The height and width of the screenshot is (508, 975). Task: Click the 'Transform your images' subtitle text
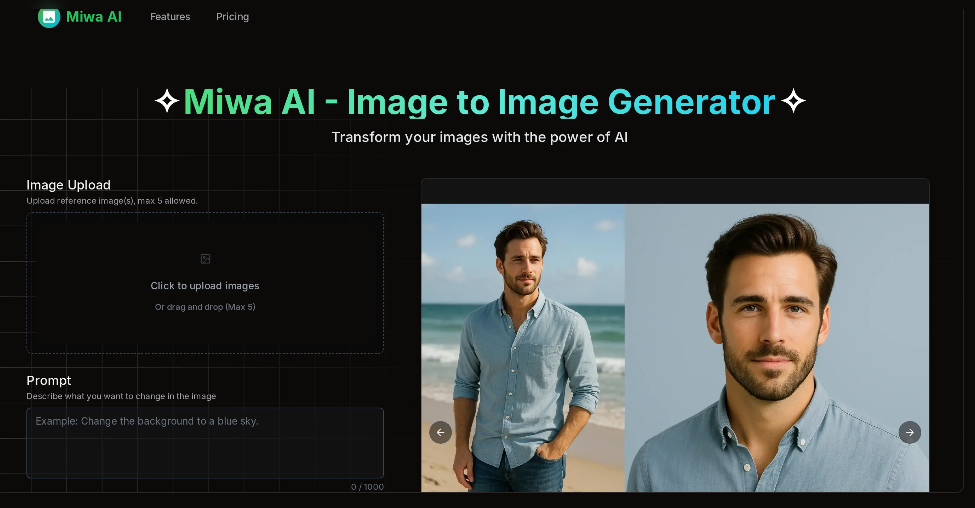(x=479, y=137)
